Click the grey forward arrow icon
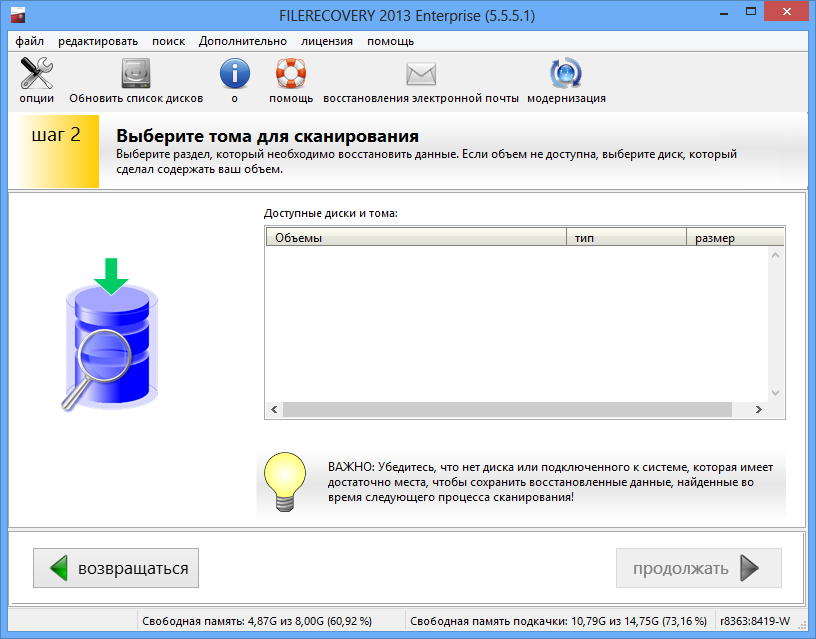Screen dimensions: 816x639 749,568
